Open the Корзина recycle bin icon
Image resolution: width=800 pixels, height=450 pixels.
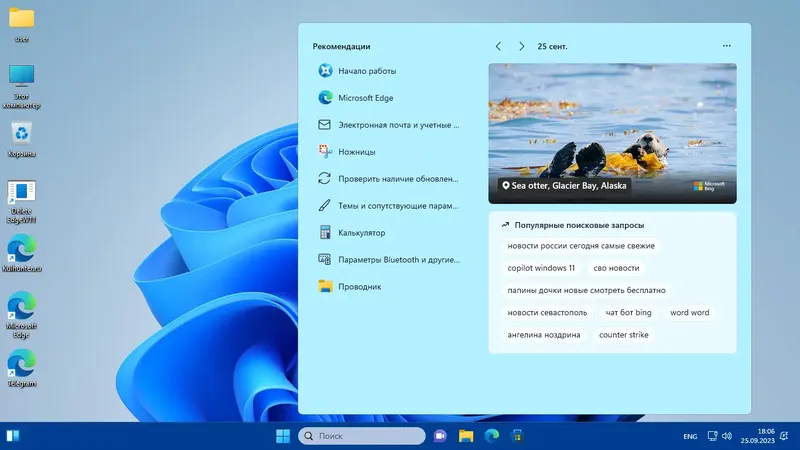pos(21,139)
